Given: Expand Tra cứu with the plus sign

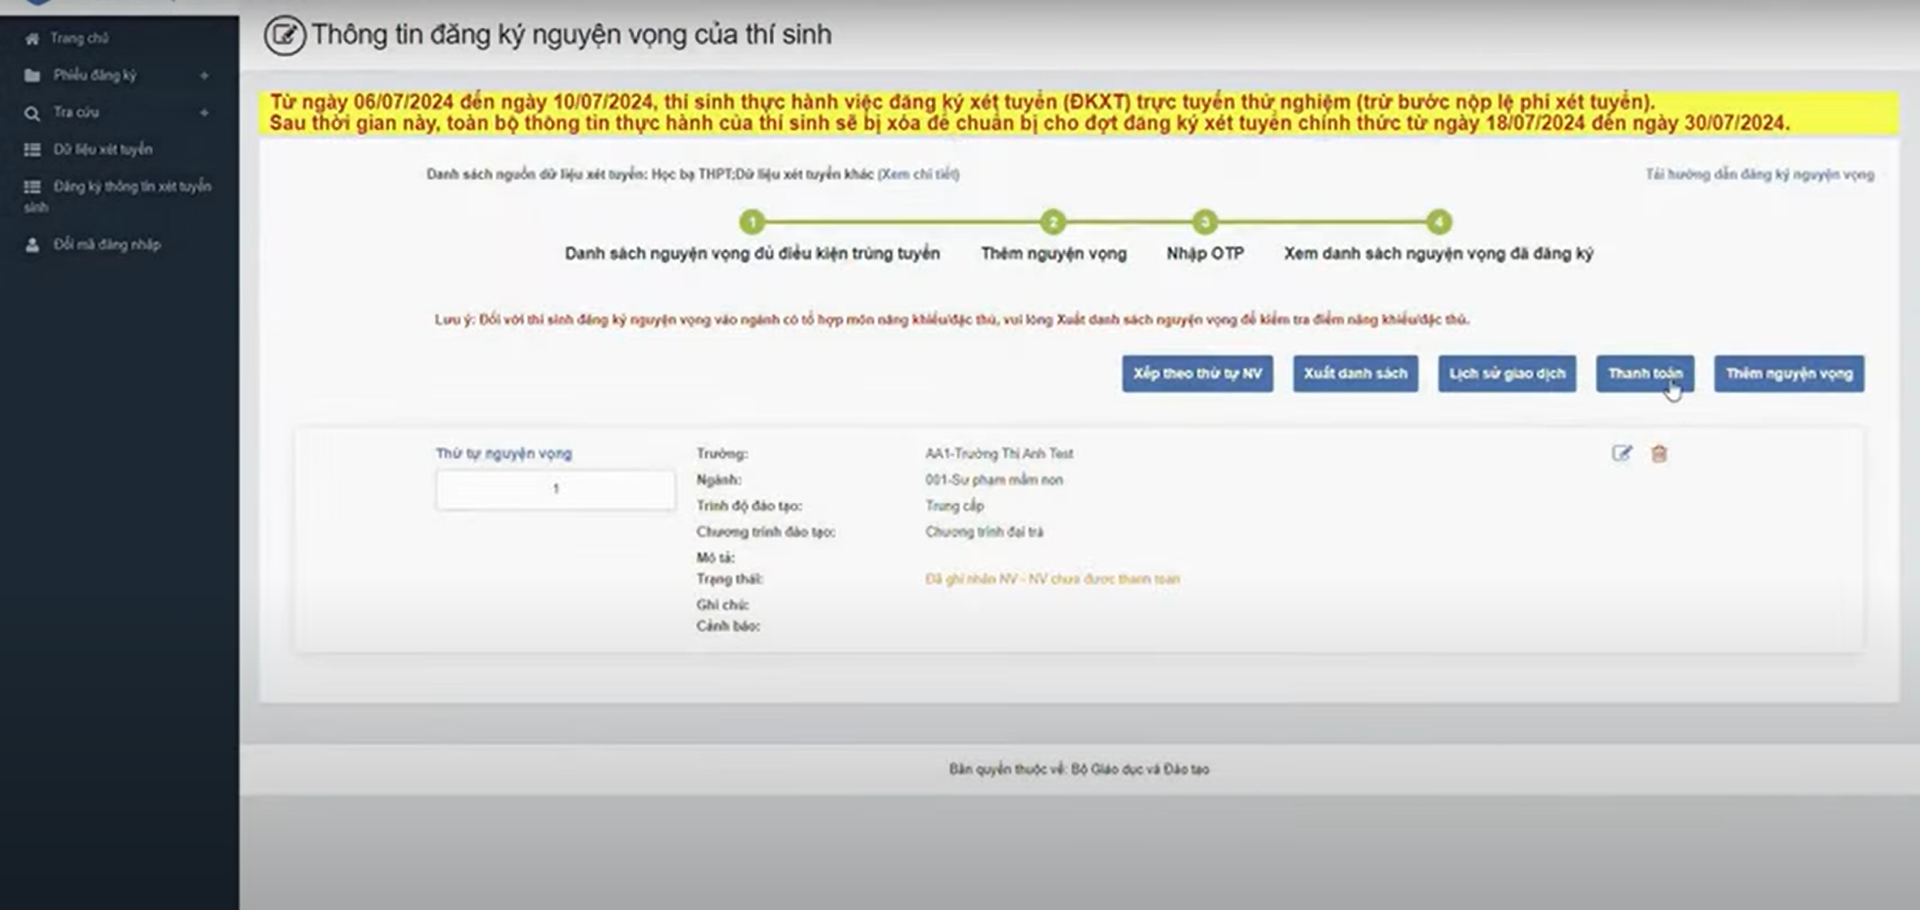Looking at the screenshot, I should pos(204,113).
